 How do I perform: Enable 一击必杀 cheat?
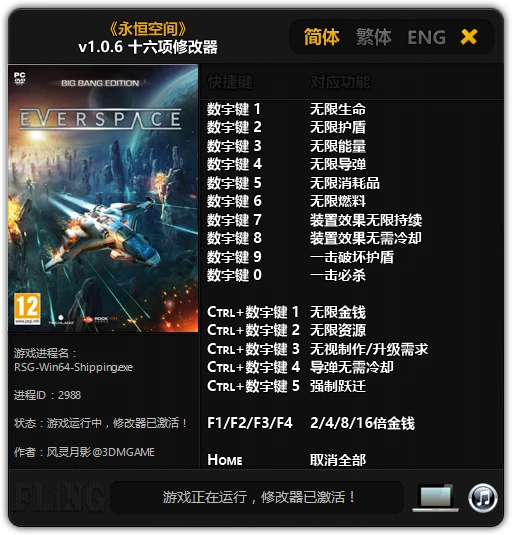[338, 275]
